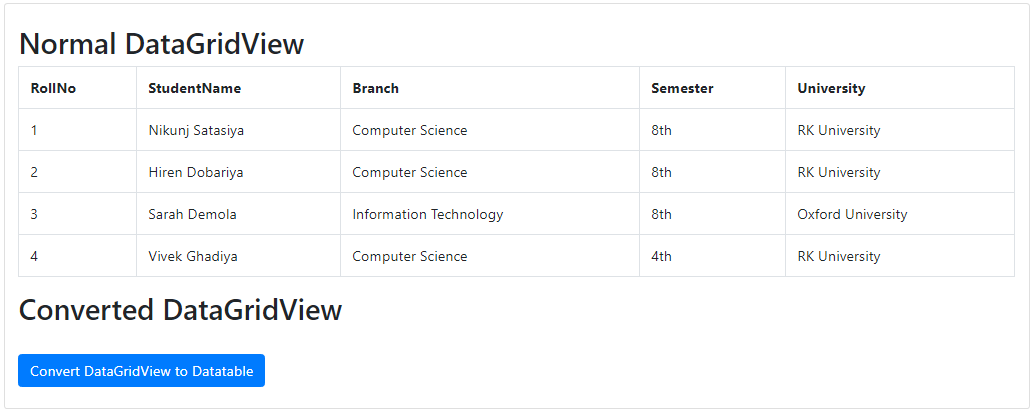Click the RollNo column header
The image size is (1033, 412).
54,88
